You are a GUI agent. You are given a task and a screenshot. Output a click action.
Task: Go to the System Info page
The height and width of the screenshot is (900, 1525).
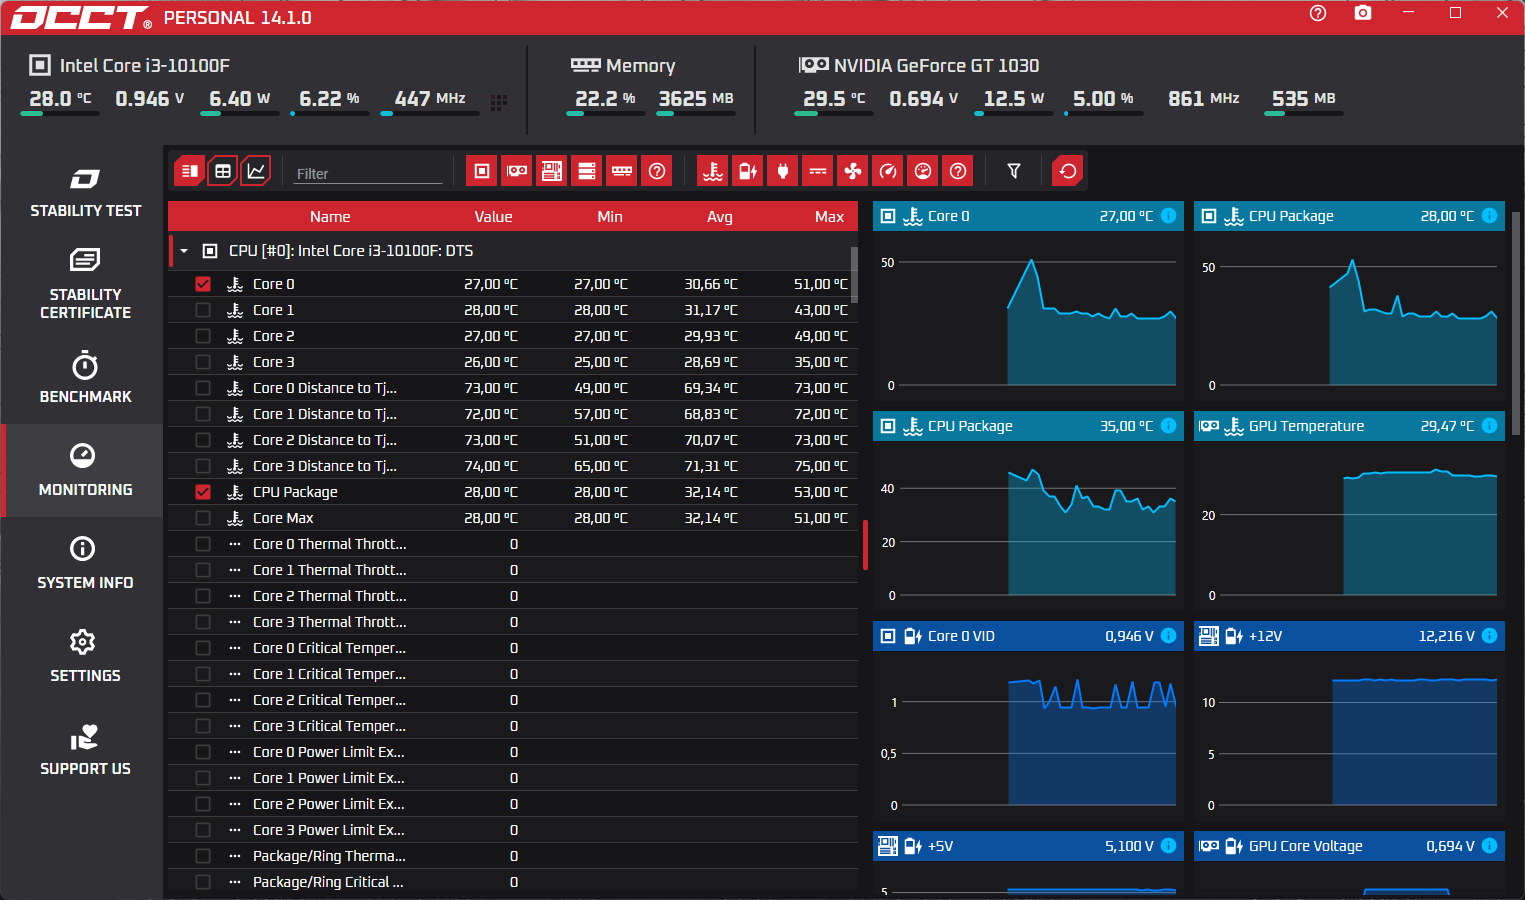click(85, 564)
